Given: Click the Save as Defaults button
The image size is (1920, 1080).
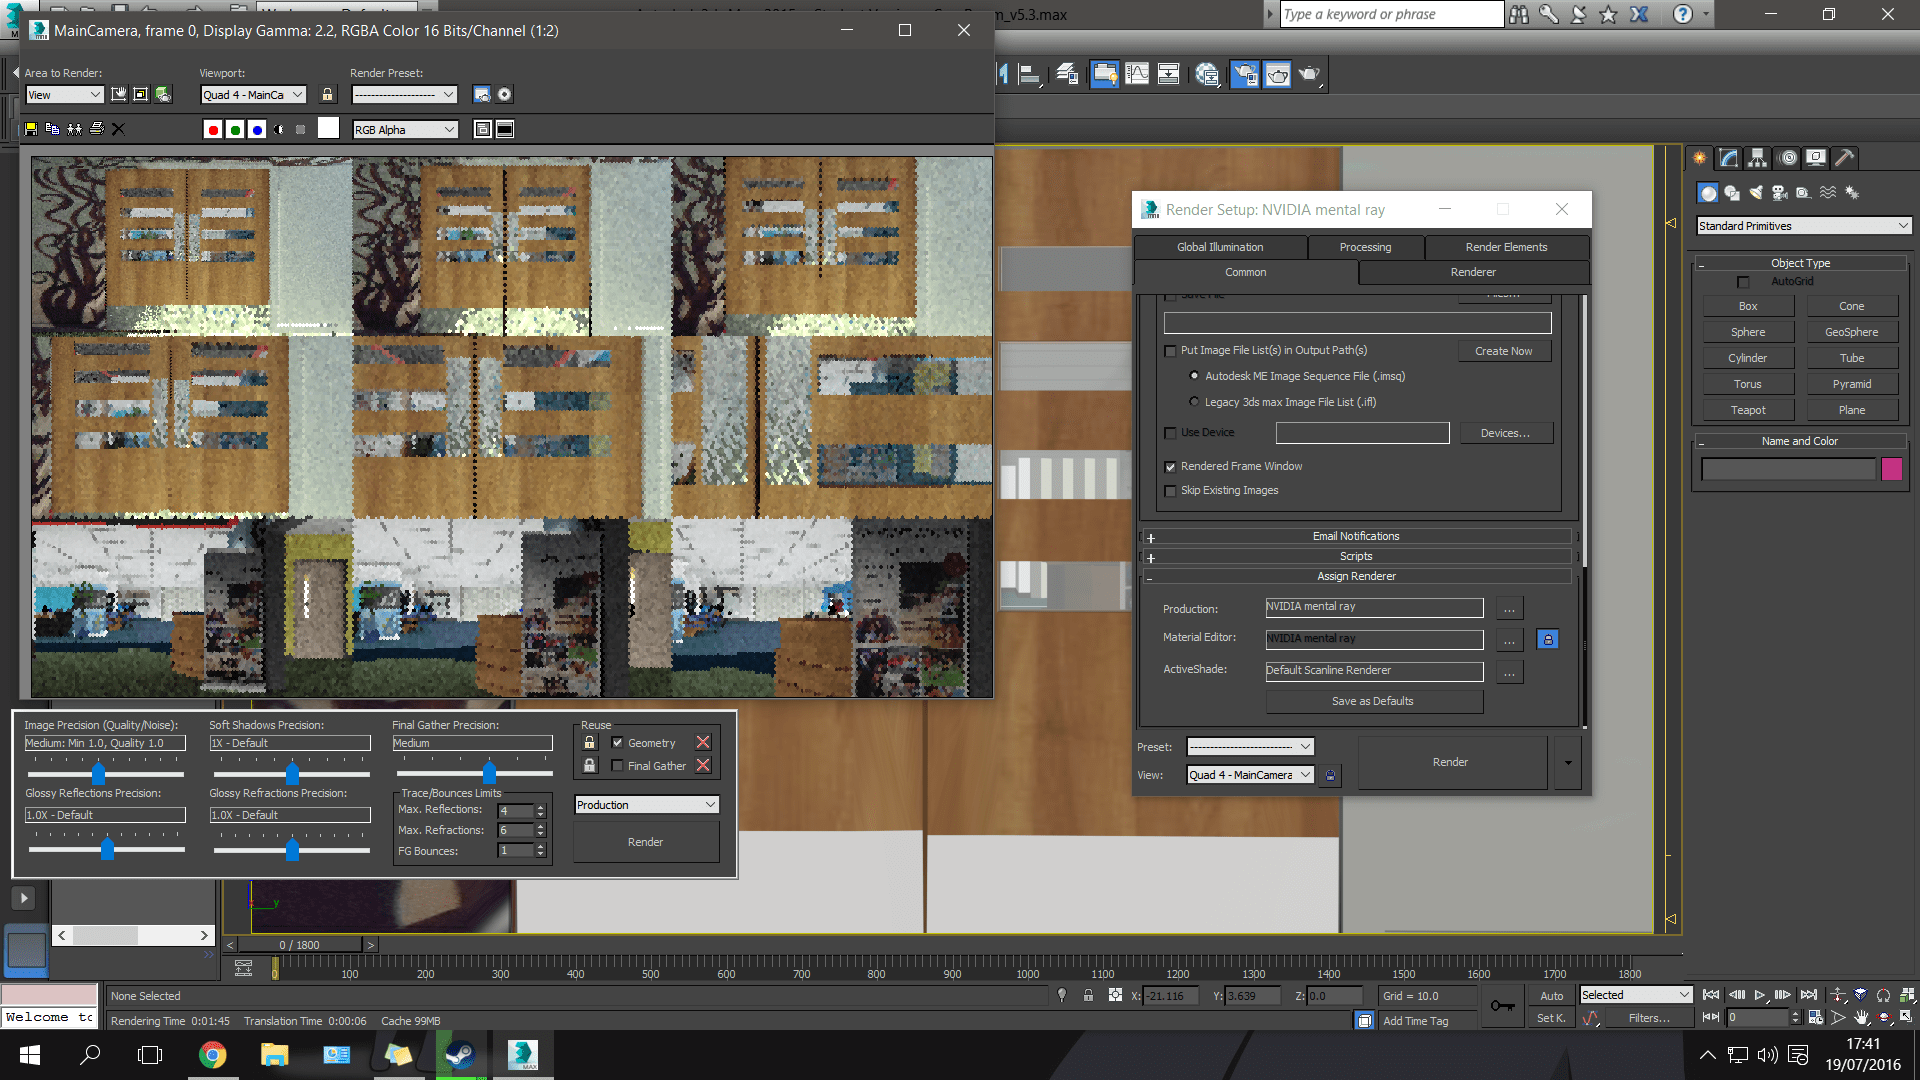Looking at the screenshot, I should pos(1372,701).
